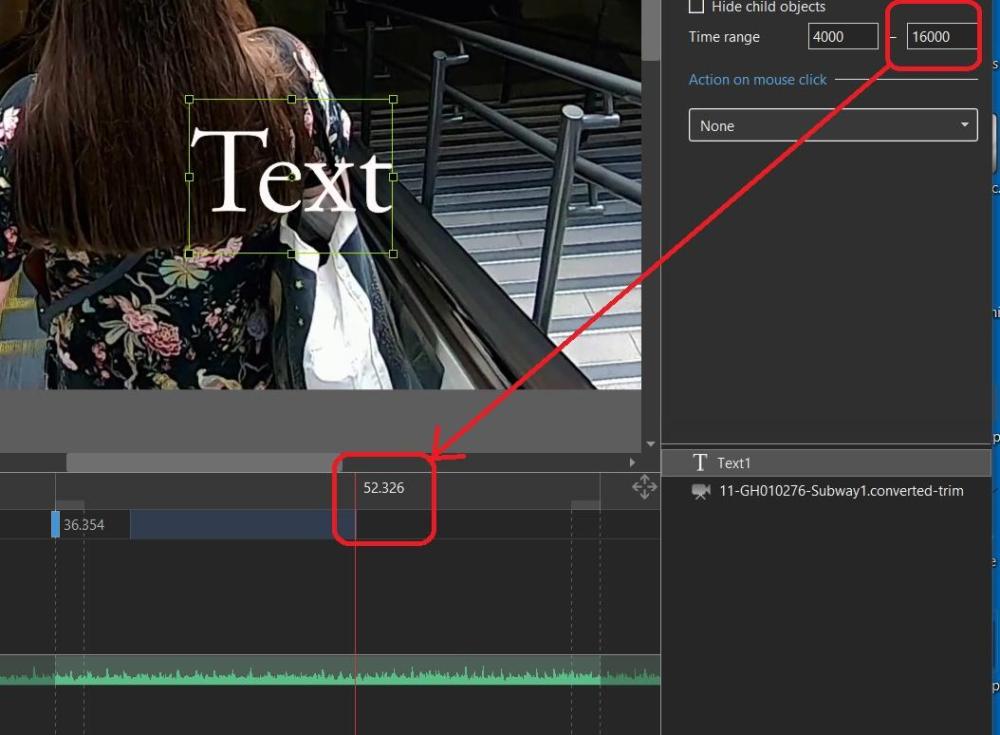Viewport: 1000px width, 735px height.
Task: Click the blue keyframe bar in the timeline
Action: click(x=240, y=524)
